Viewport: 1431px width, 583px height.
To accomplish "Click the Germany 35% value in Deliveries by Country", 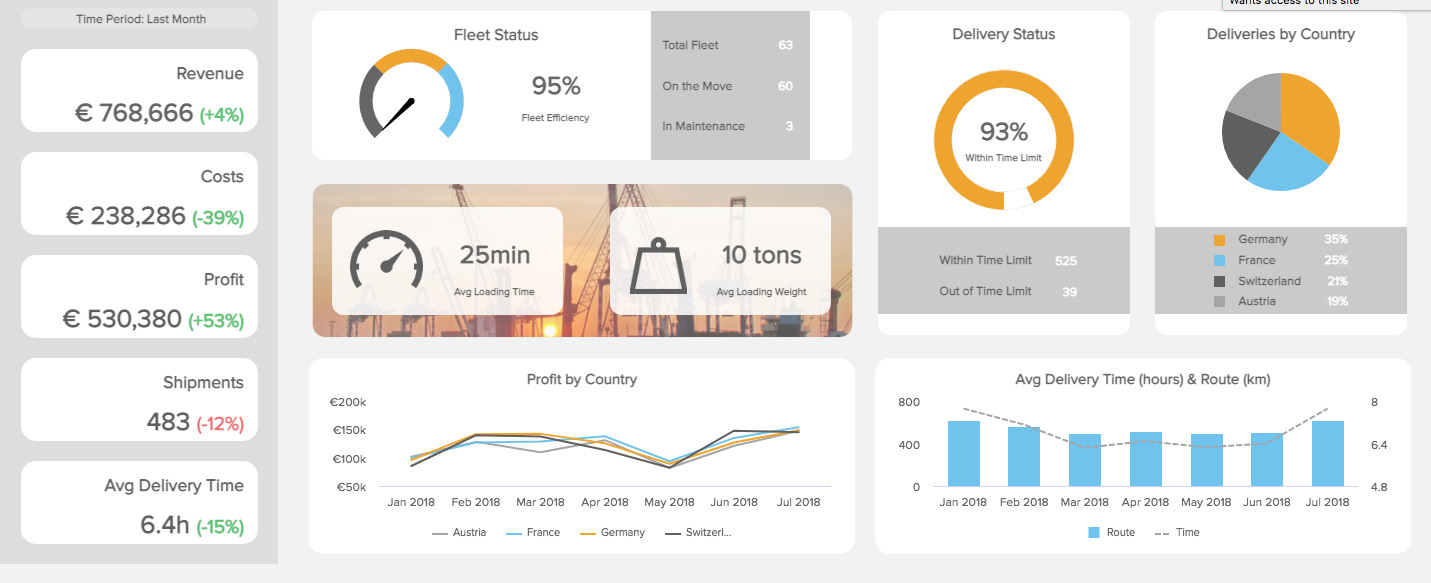I will (x=1335, y=240).
